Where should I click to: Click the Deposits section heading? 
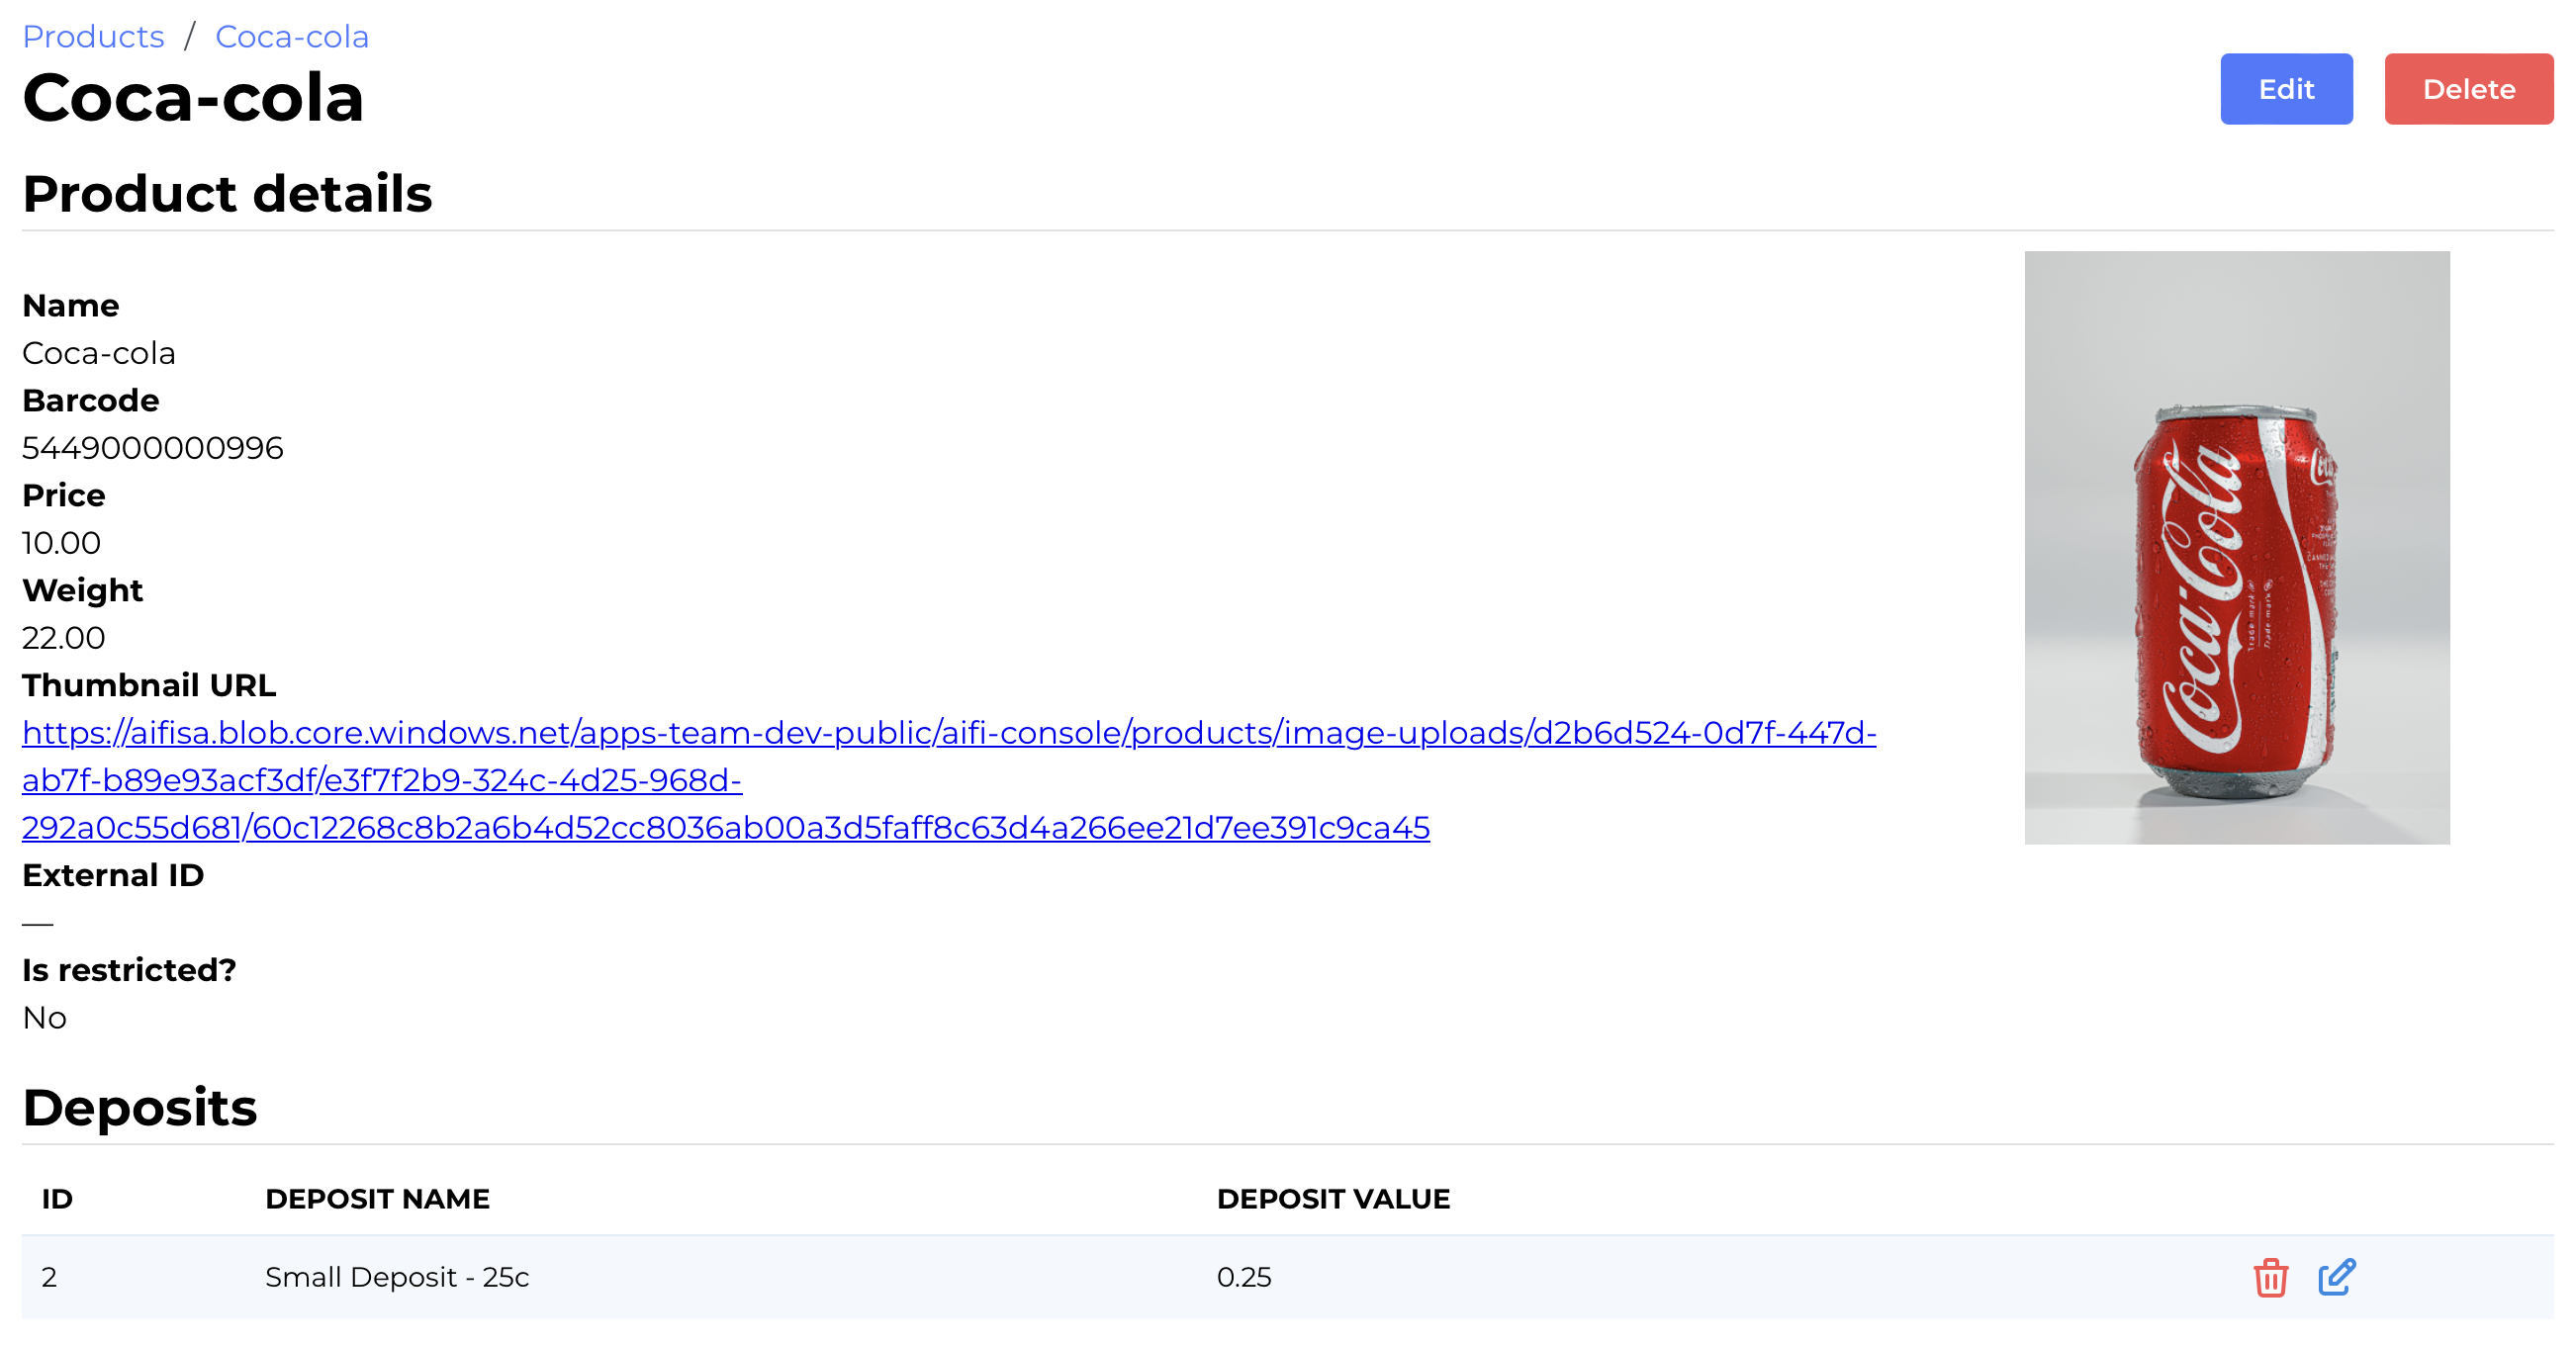[x=139, y=1107]
